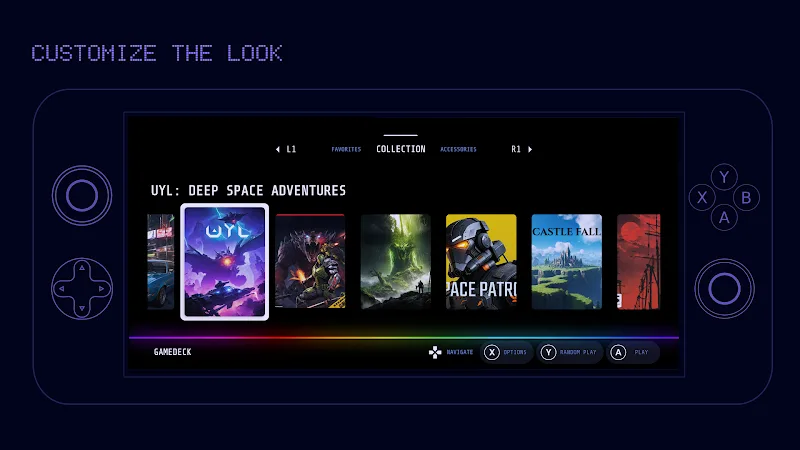Select the UYL game cover
The height and width of the screenshot is (450, 800).
(224, 261)
